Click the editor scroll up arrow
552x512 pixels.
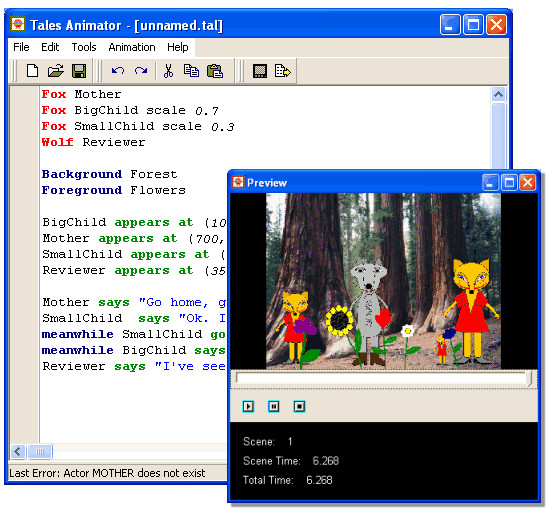[498, 94]
